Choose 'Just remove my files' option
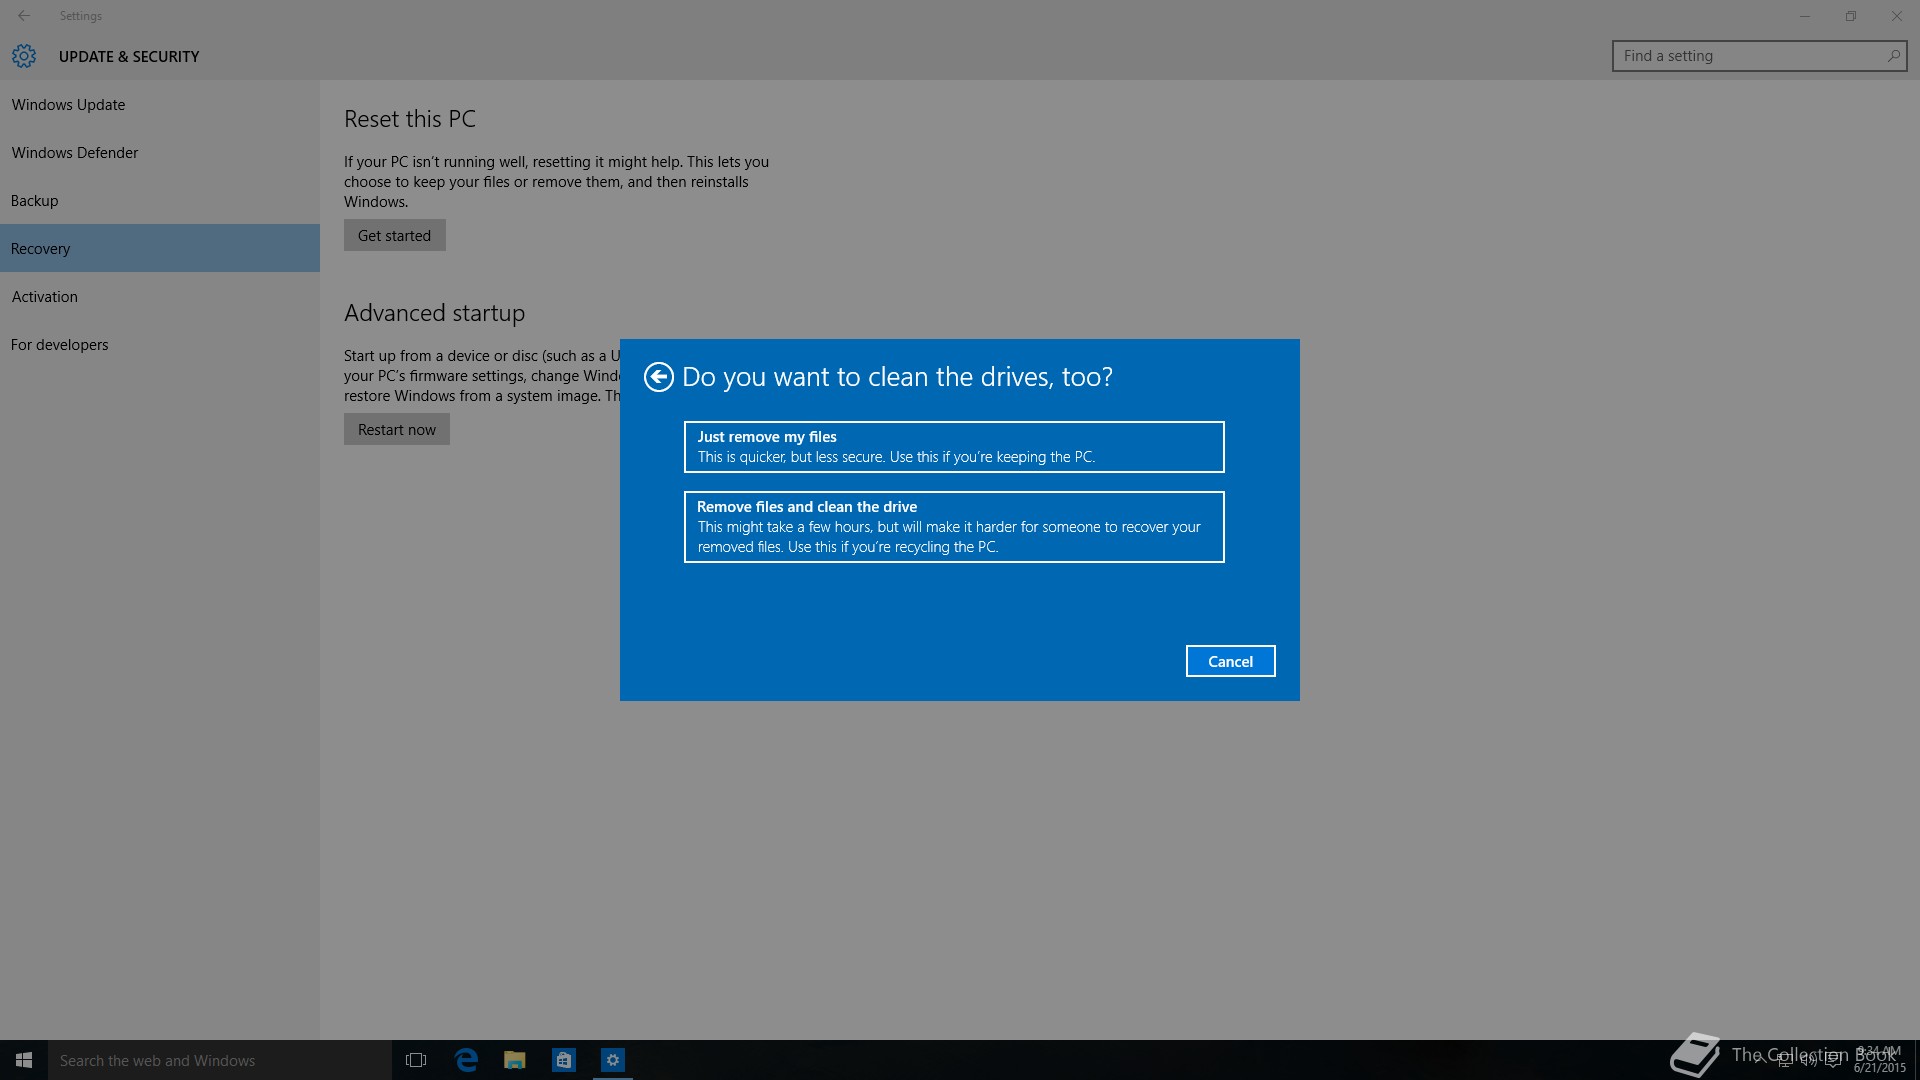The image size is (1920, 1080). click(954, 447)
